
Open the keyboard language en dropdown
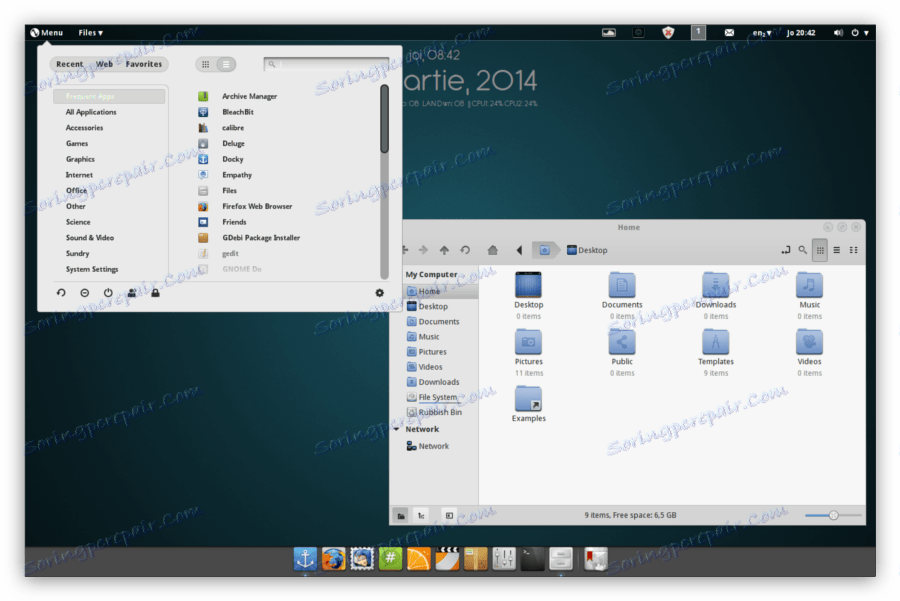(762, 33)
